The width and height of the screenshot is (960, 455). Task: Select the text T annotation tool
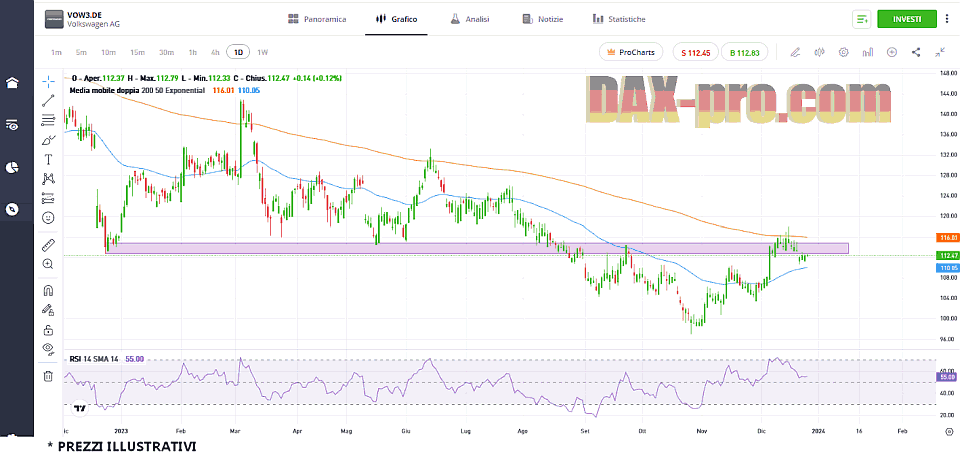(48, 159)
